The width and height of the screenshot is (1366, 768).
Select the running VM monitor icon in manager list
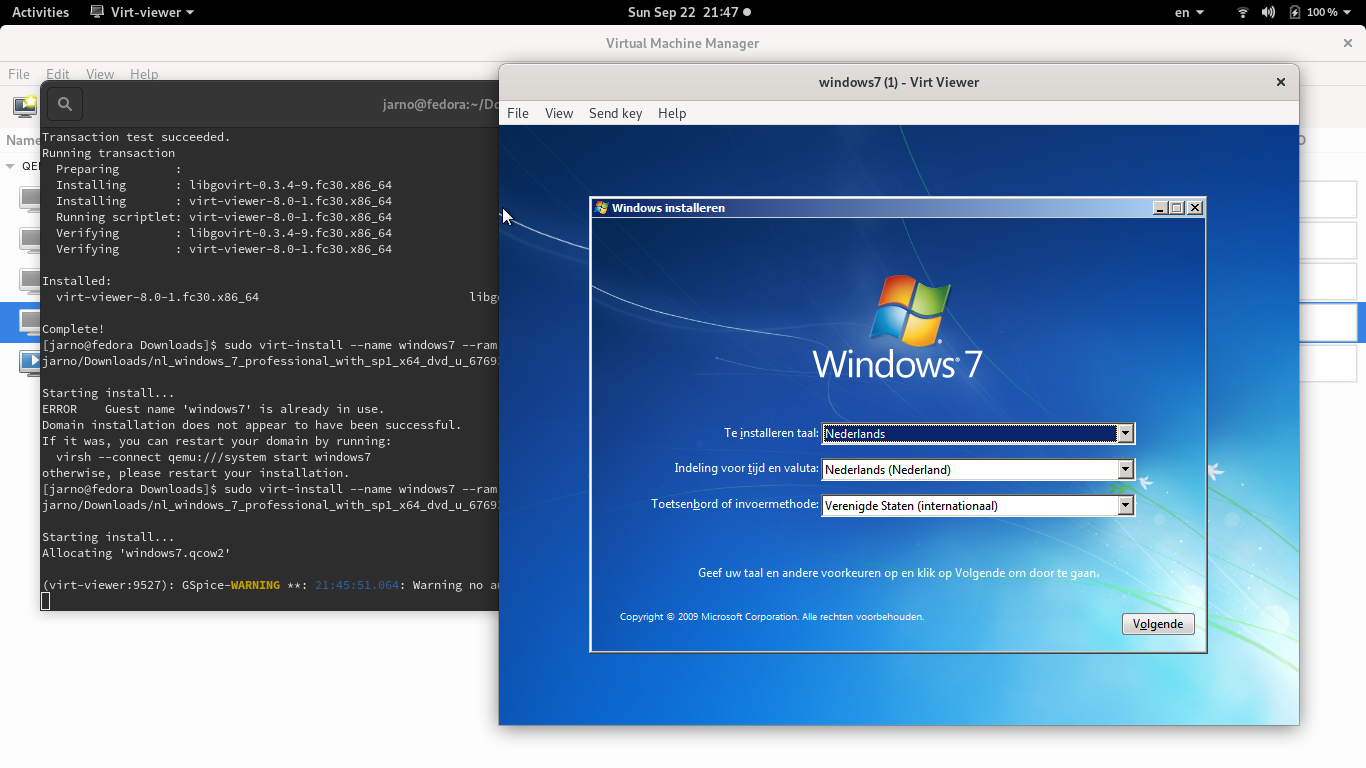pyautogui.click(x=29, y=362)
